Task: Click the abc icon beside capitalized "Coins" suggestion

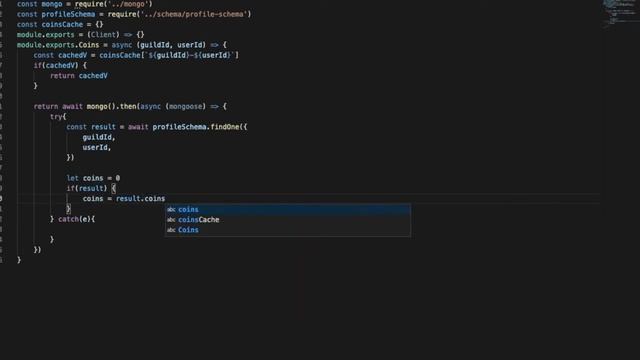Action: click(x=171, y=230)
